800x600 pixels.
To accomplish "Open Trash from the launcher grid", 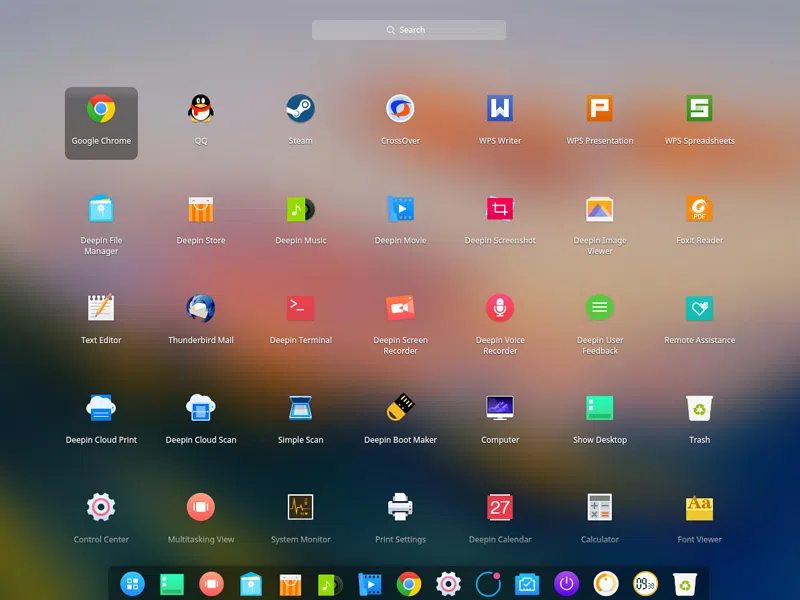I will [x=699, y=408].
